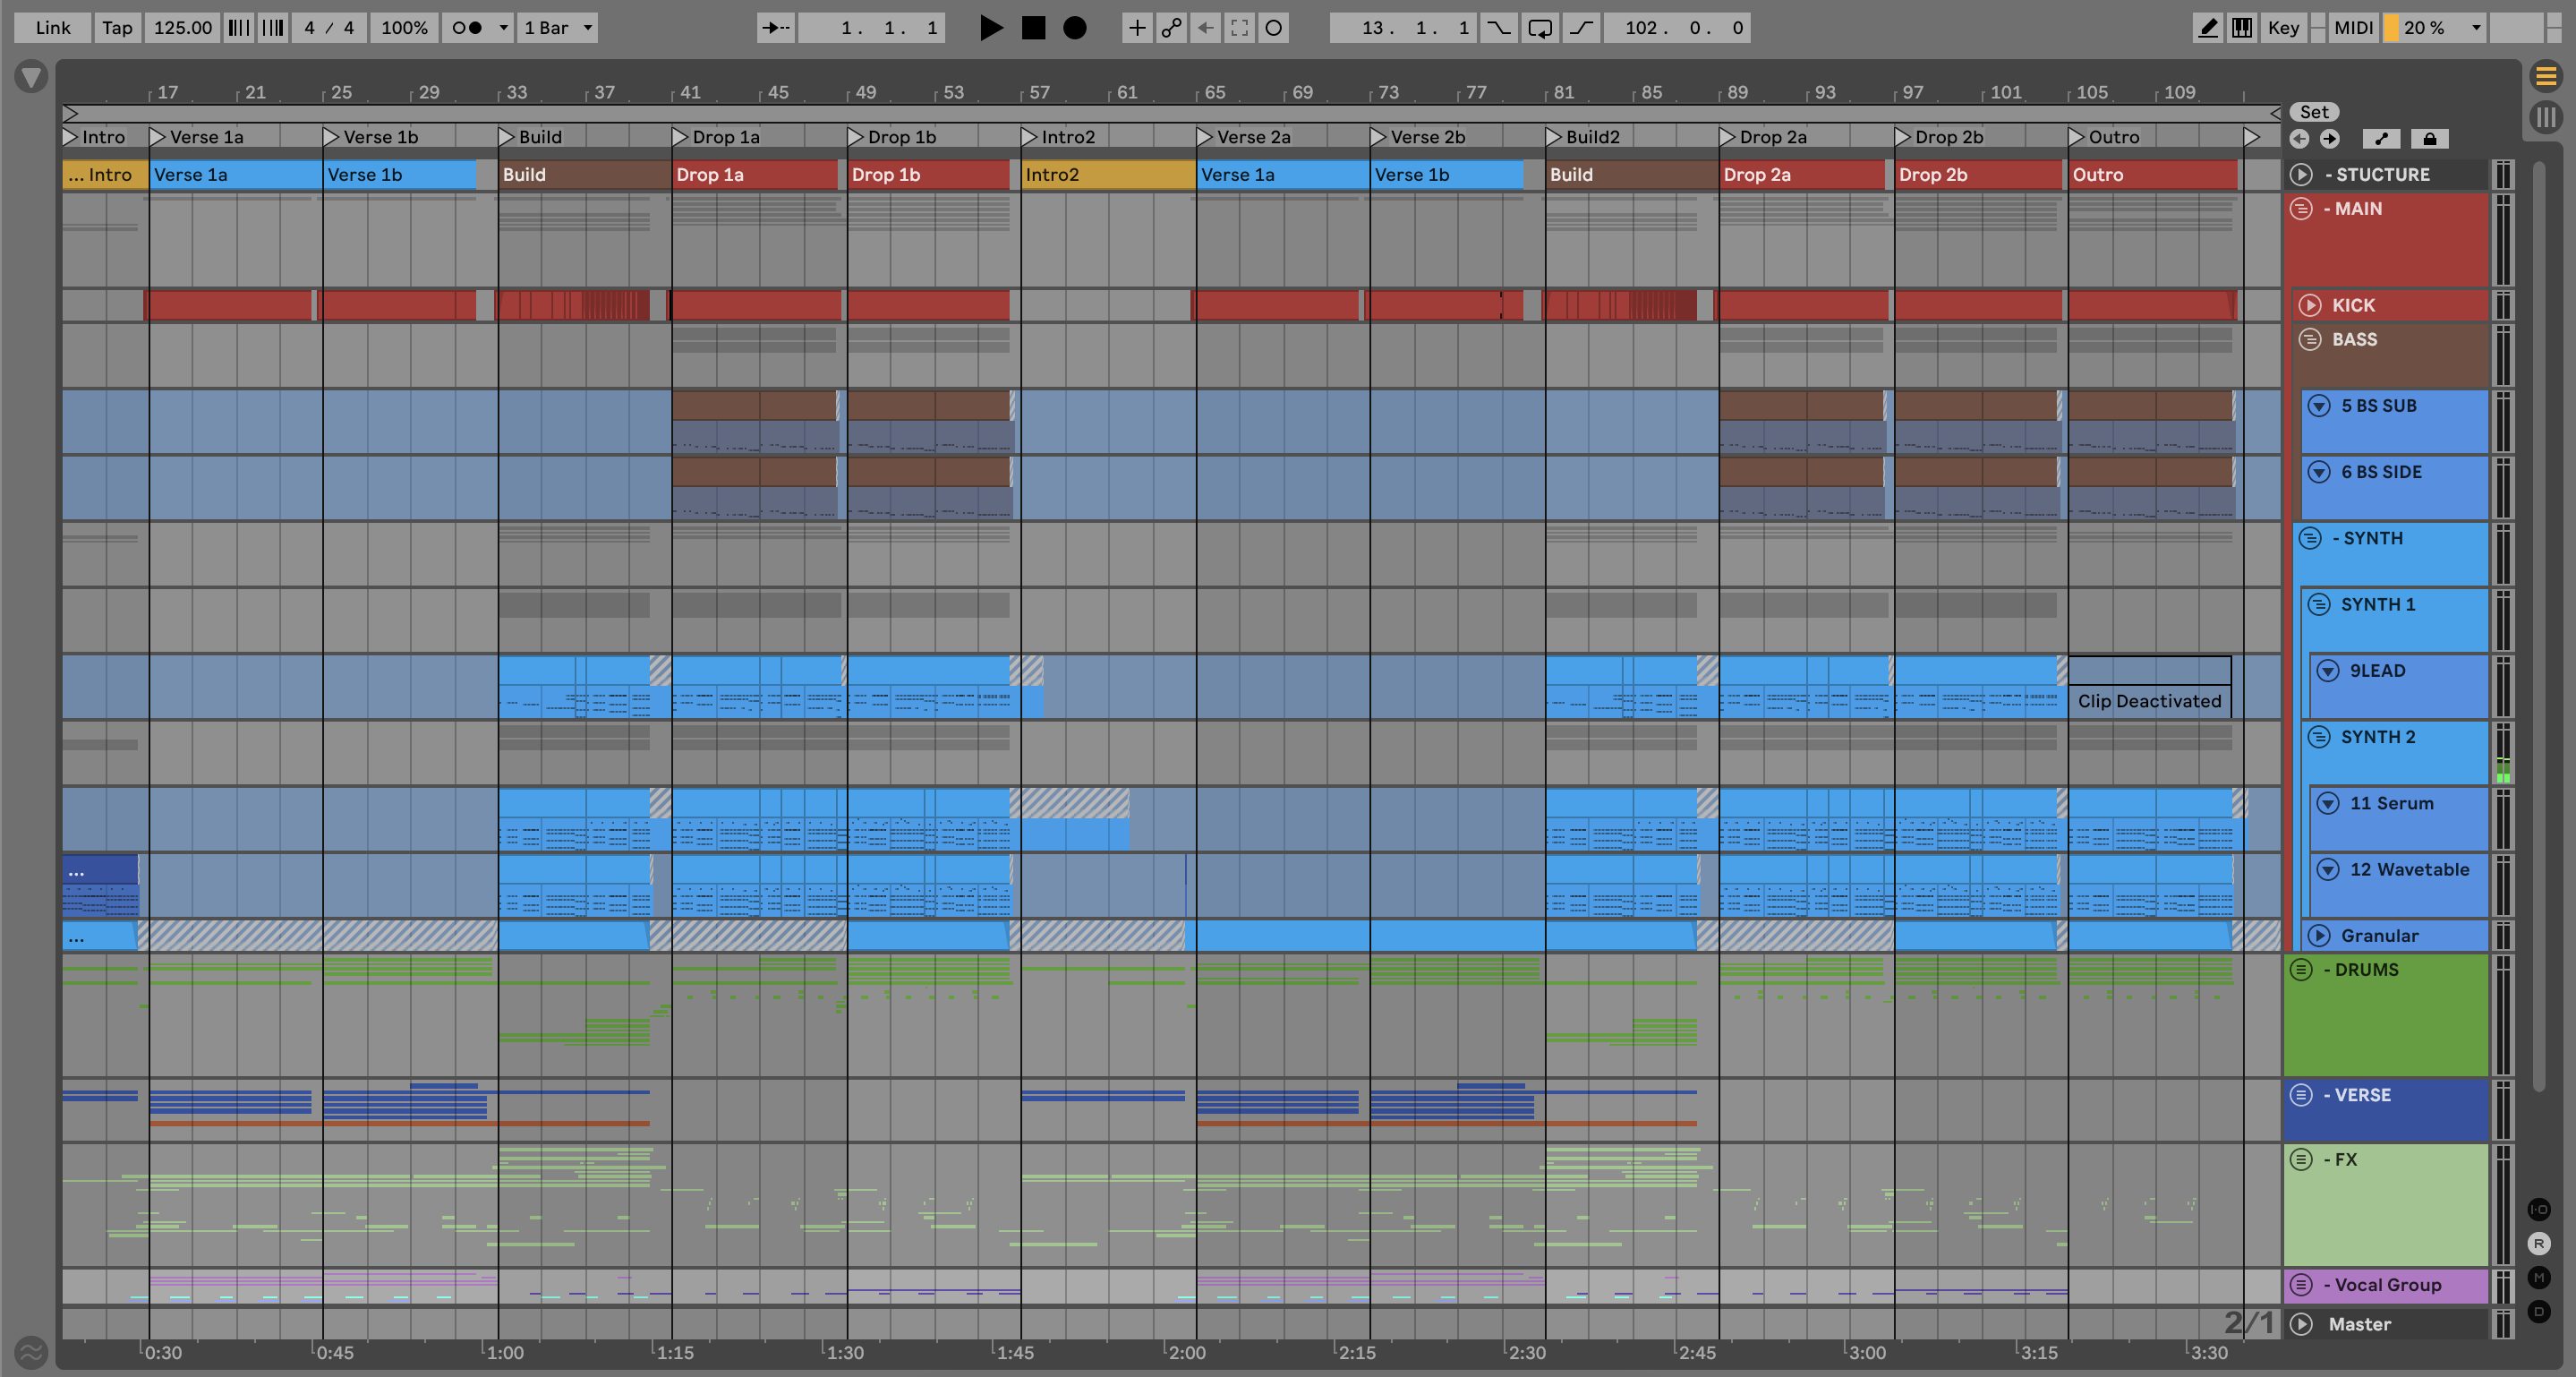Unfold the 9LEAD track
This screenshot has height=1377, width=2576.
coord(2328,671)
